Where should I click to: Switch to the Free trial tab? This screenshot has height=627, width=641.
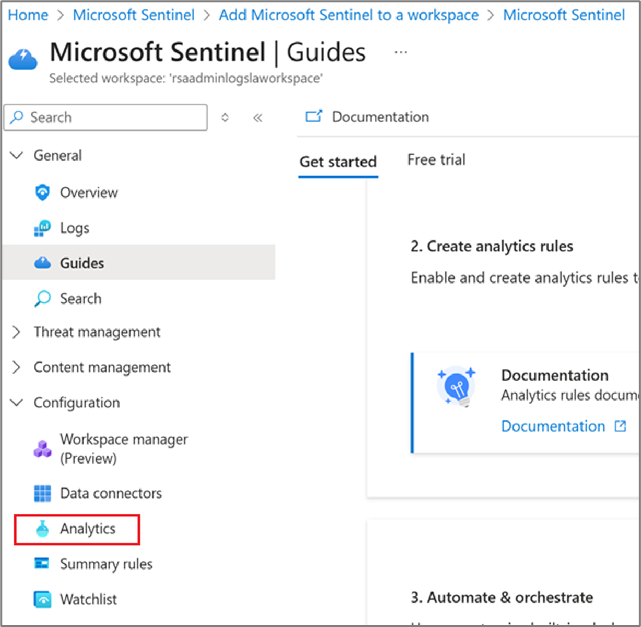coord(436,160)
